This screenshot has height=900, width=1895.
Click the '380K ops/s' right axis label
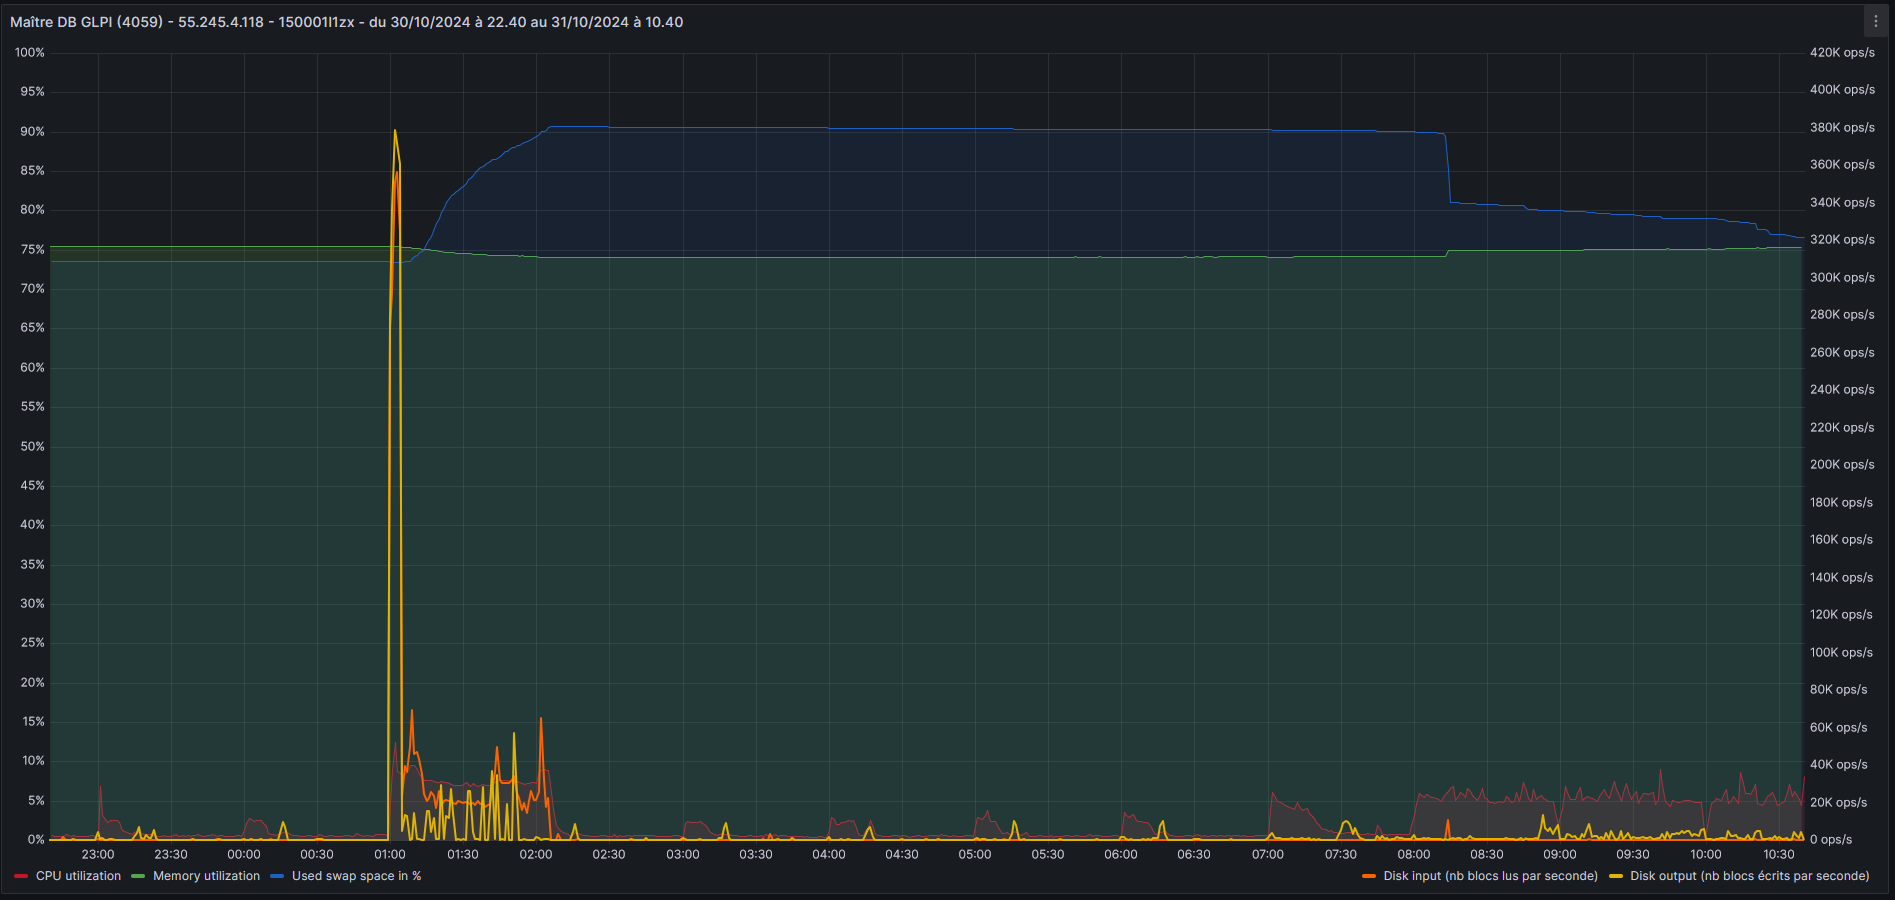(x=1842, y=127)
